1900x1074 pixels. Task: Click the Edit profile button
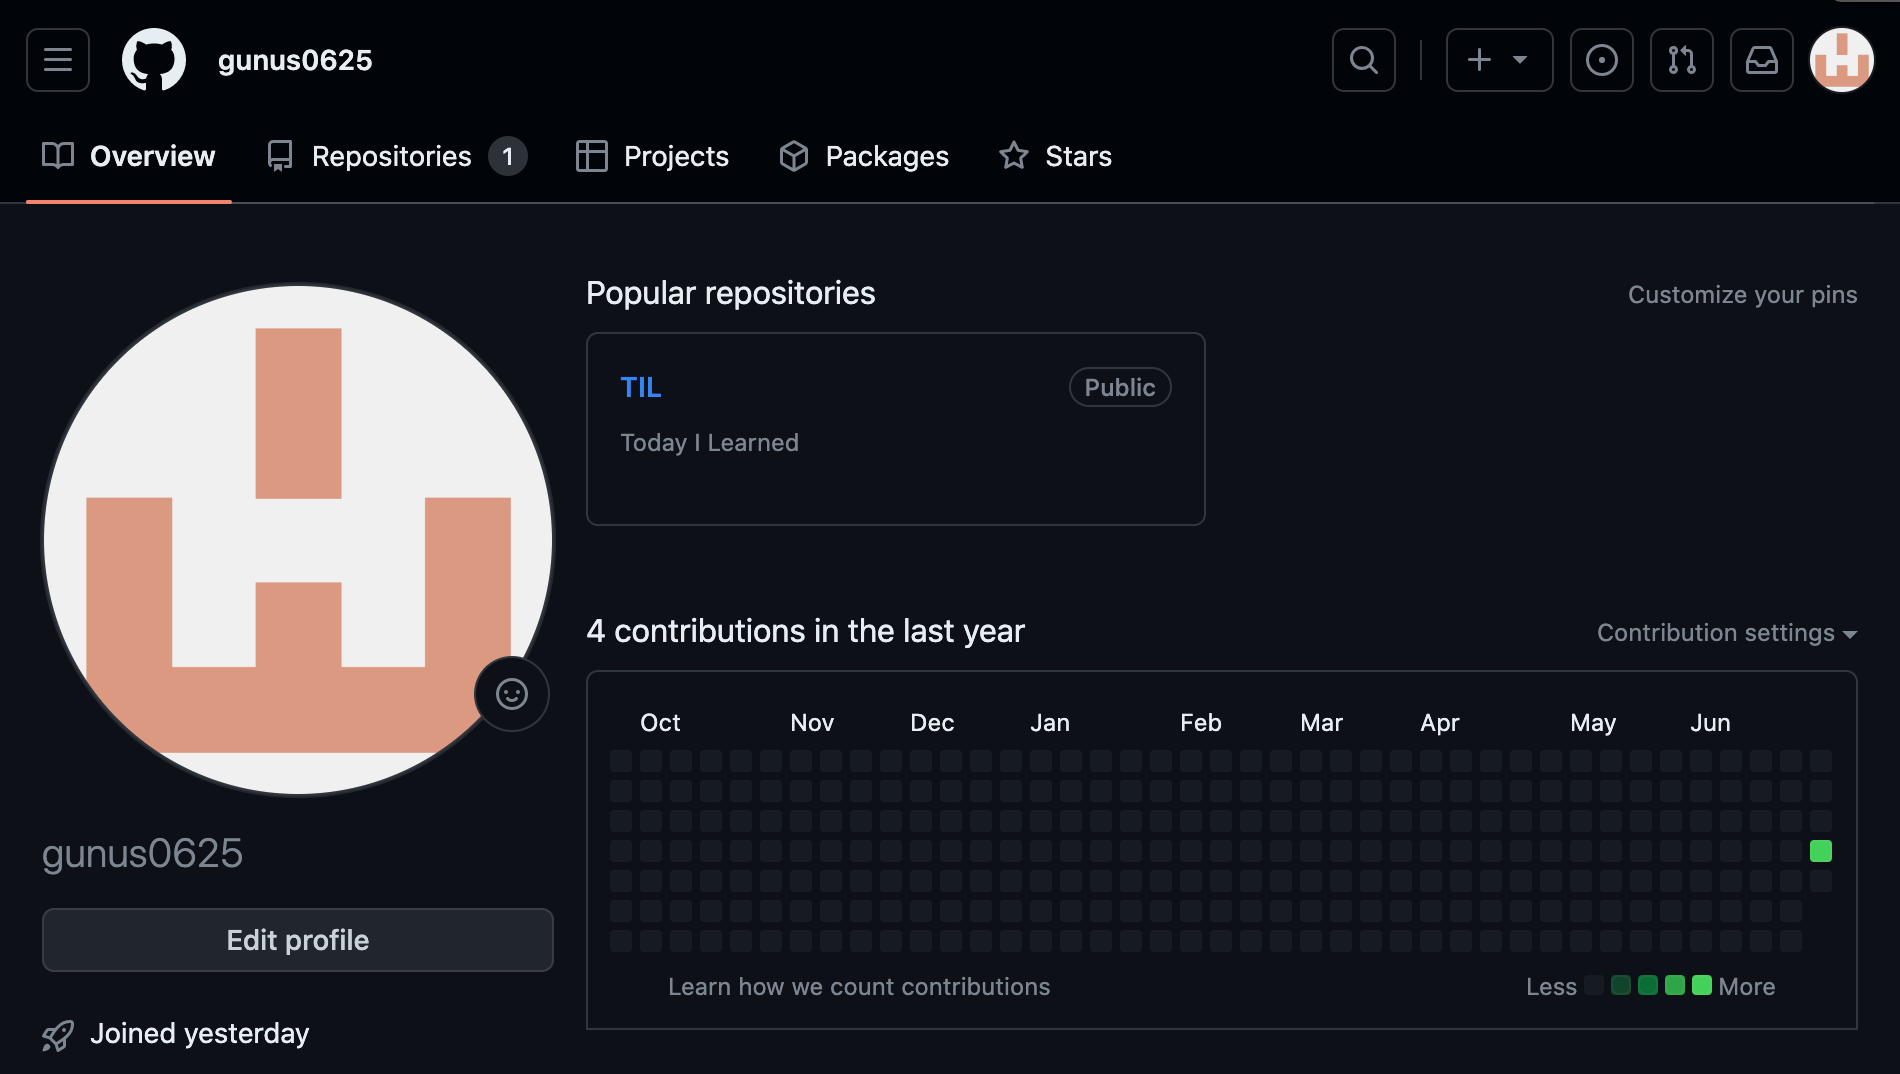pos(298,940)
